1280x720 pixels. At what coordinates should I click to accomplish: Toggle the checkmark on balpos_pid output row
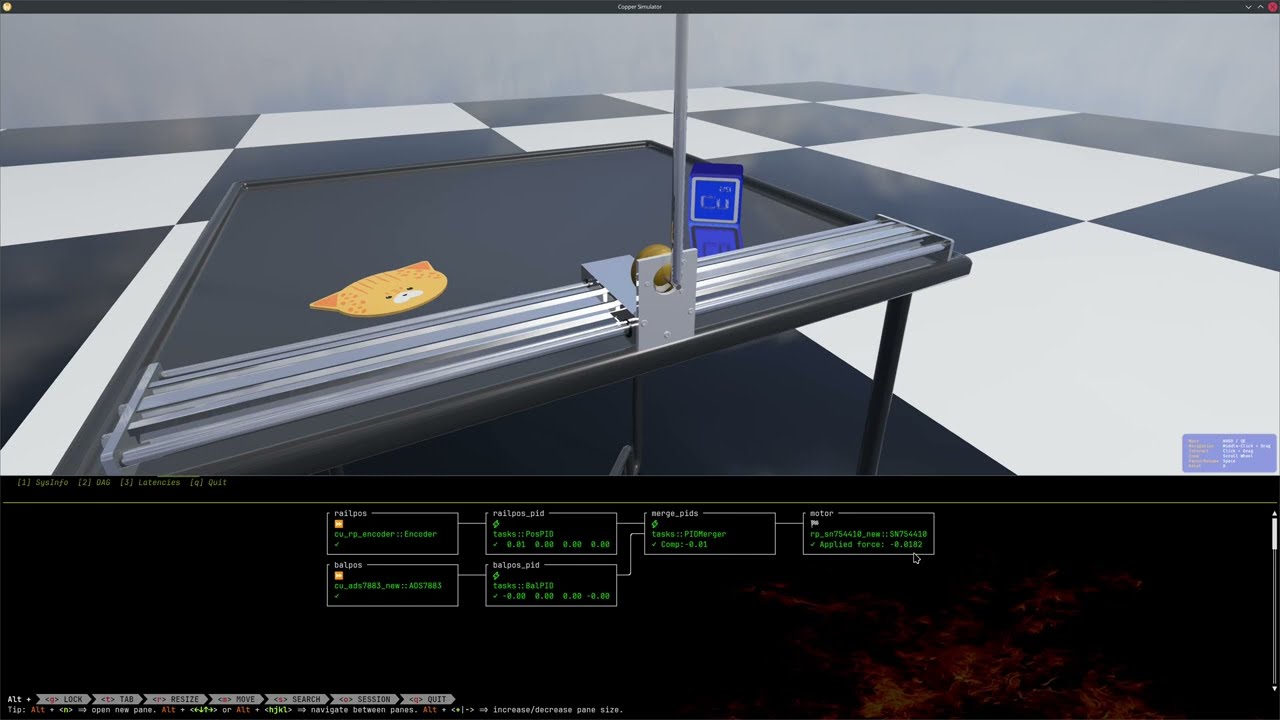(493, 596)
